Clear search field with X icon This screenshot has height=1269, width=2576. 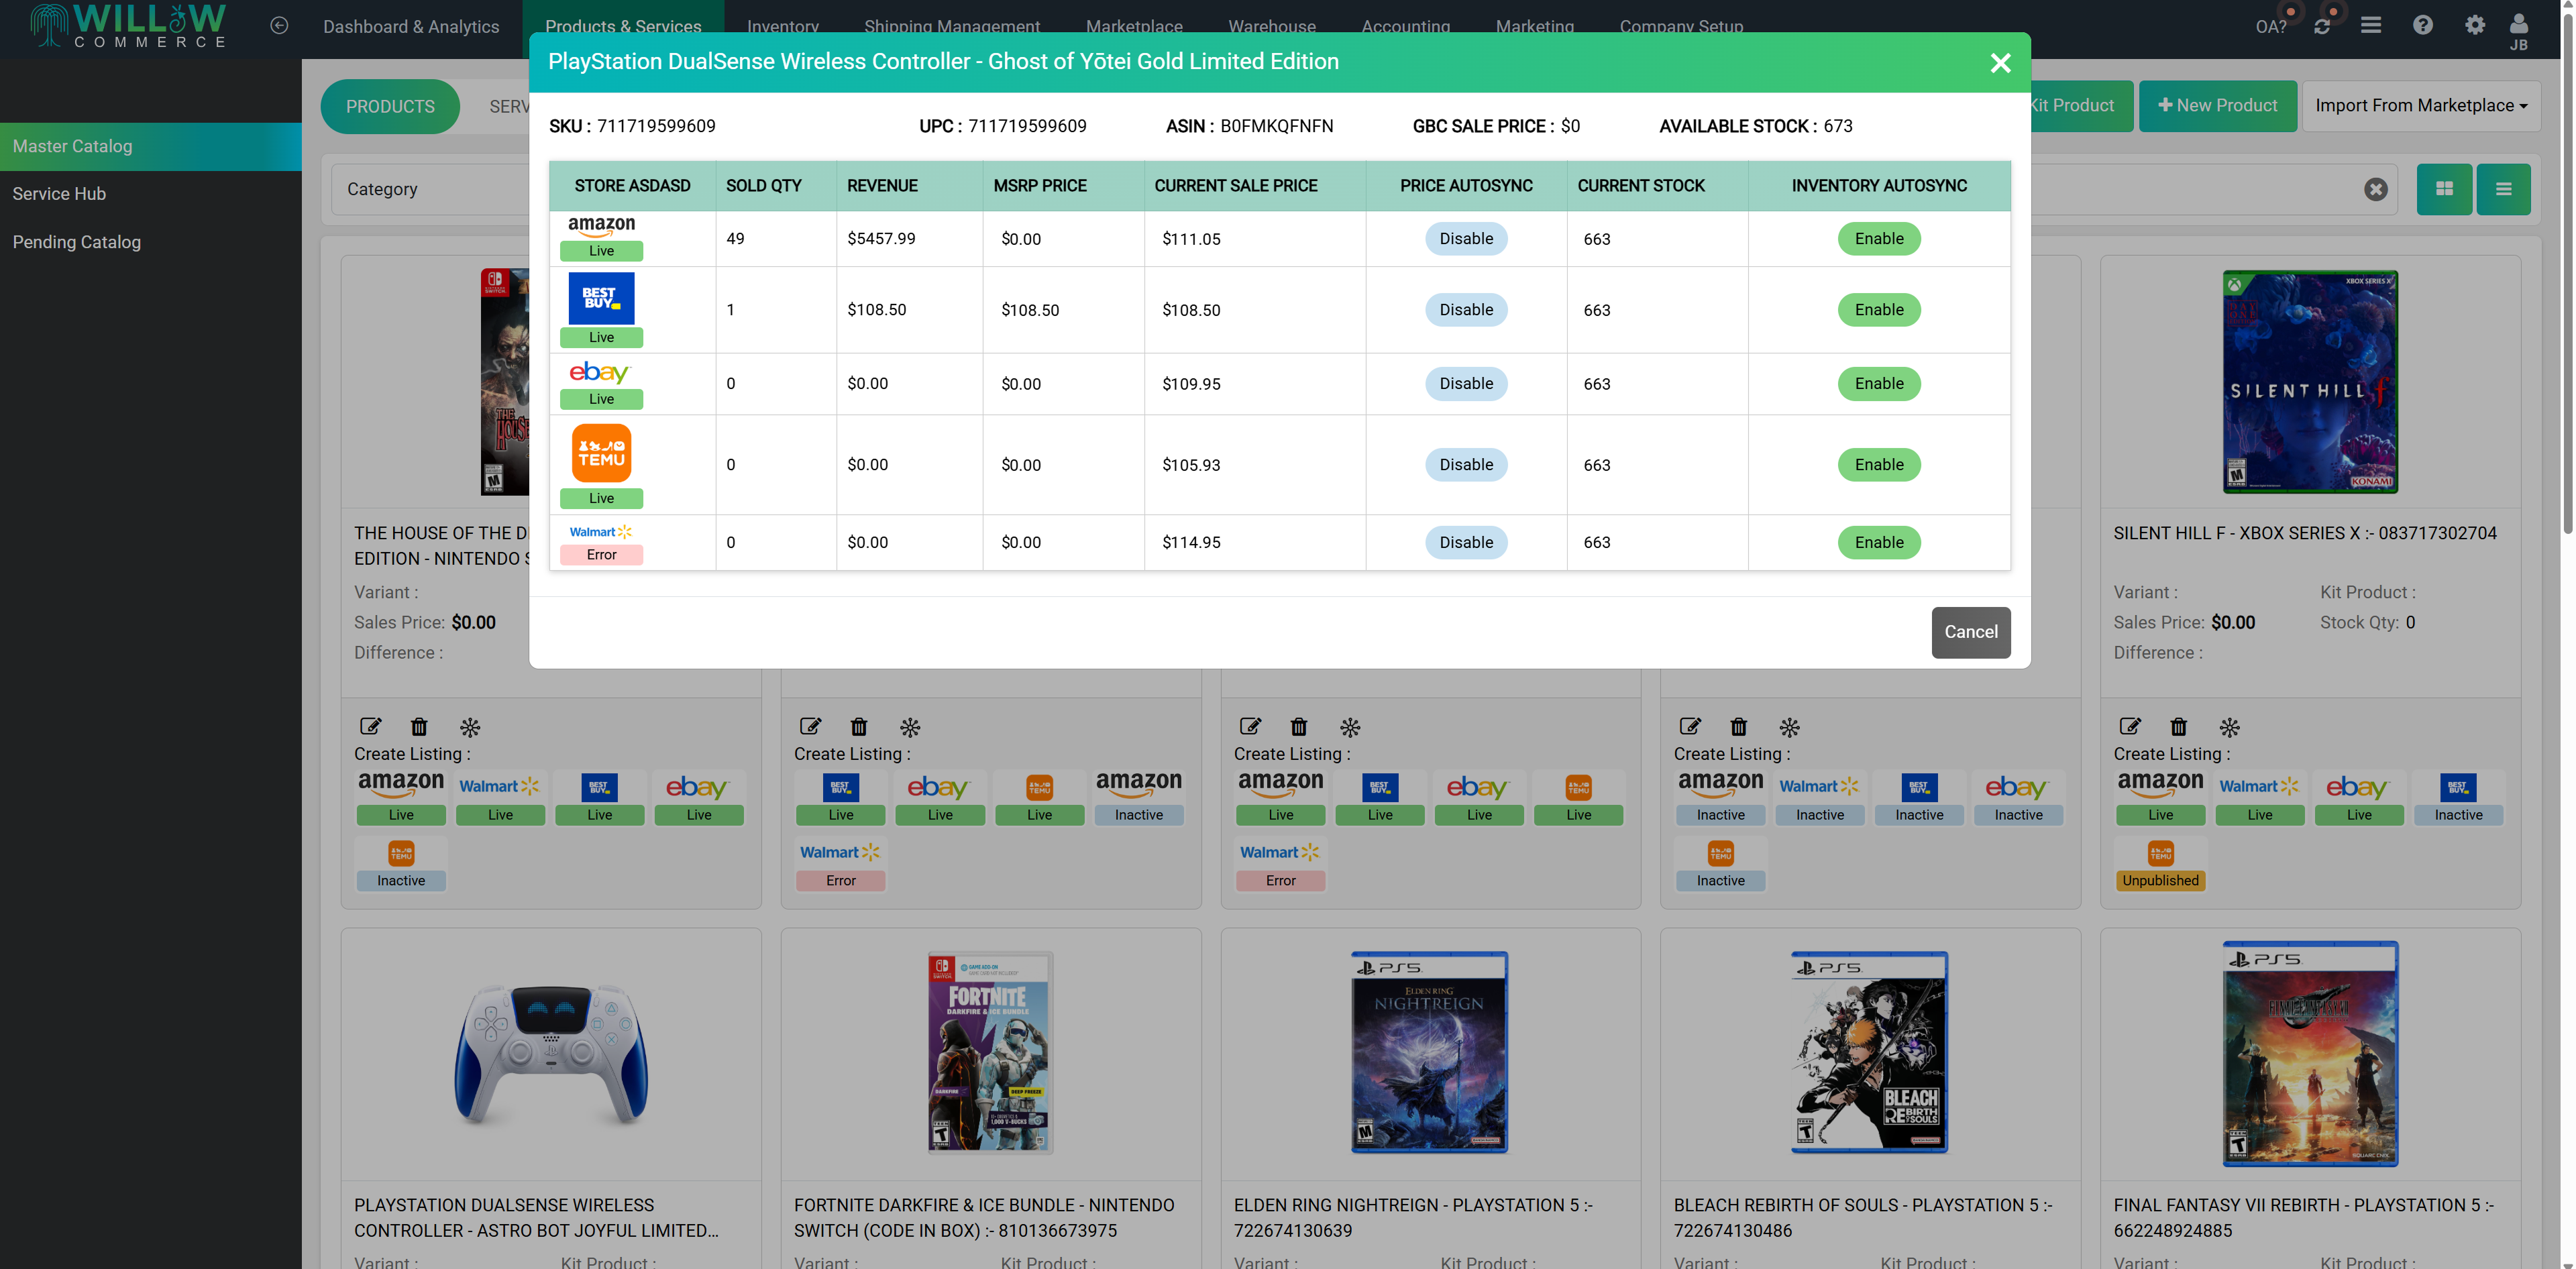2375,189
